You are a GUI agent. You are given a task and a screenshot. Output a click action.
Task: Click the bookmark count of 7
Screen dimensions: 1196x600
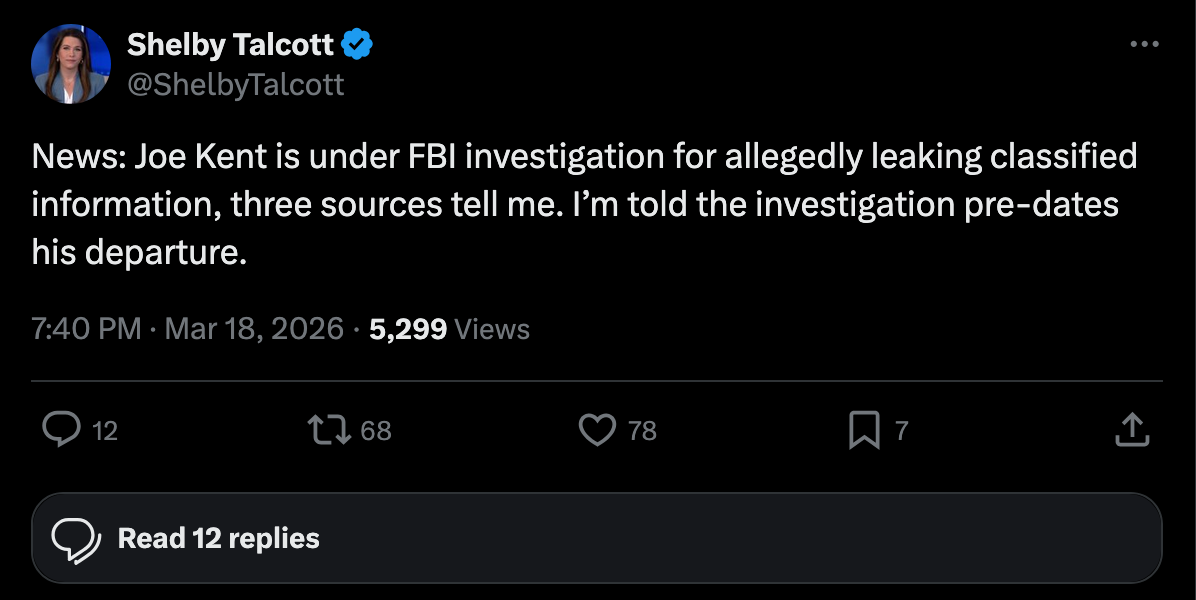coord(901,431)
